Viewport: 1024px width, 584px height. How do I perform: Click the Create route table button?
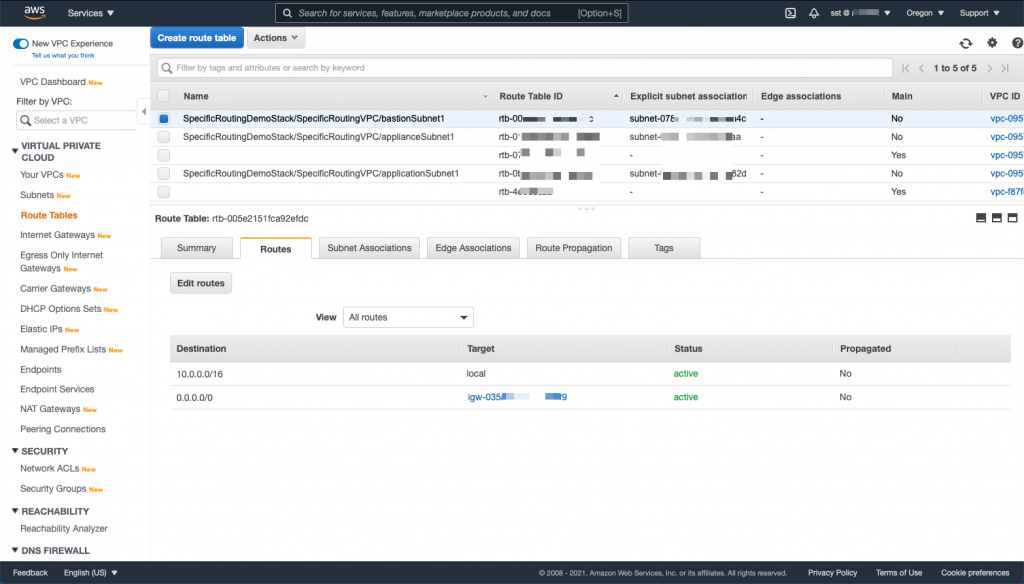tap(196, 37)
